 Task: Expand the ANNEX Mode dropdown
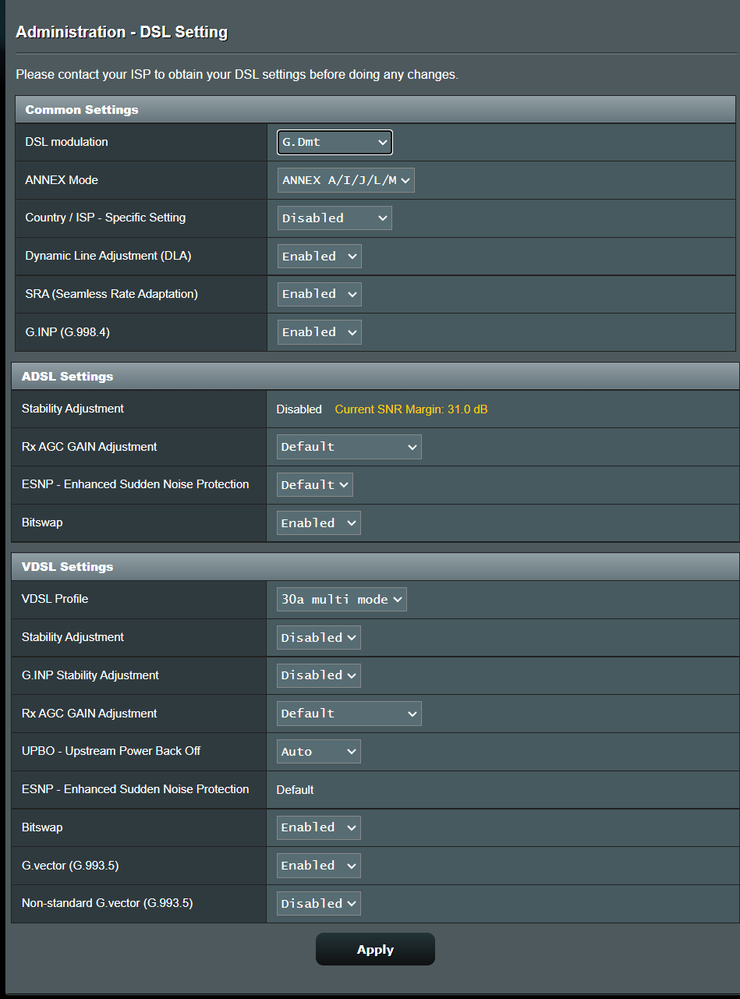(x=345, y=181)
